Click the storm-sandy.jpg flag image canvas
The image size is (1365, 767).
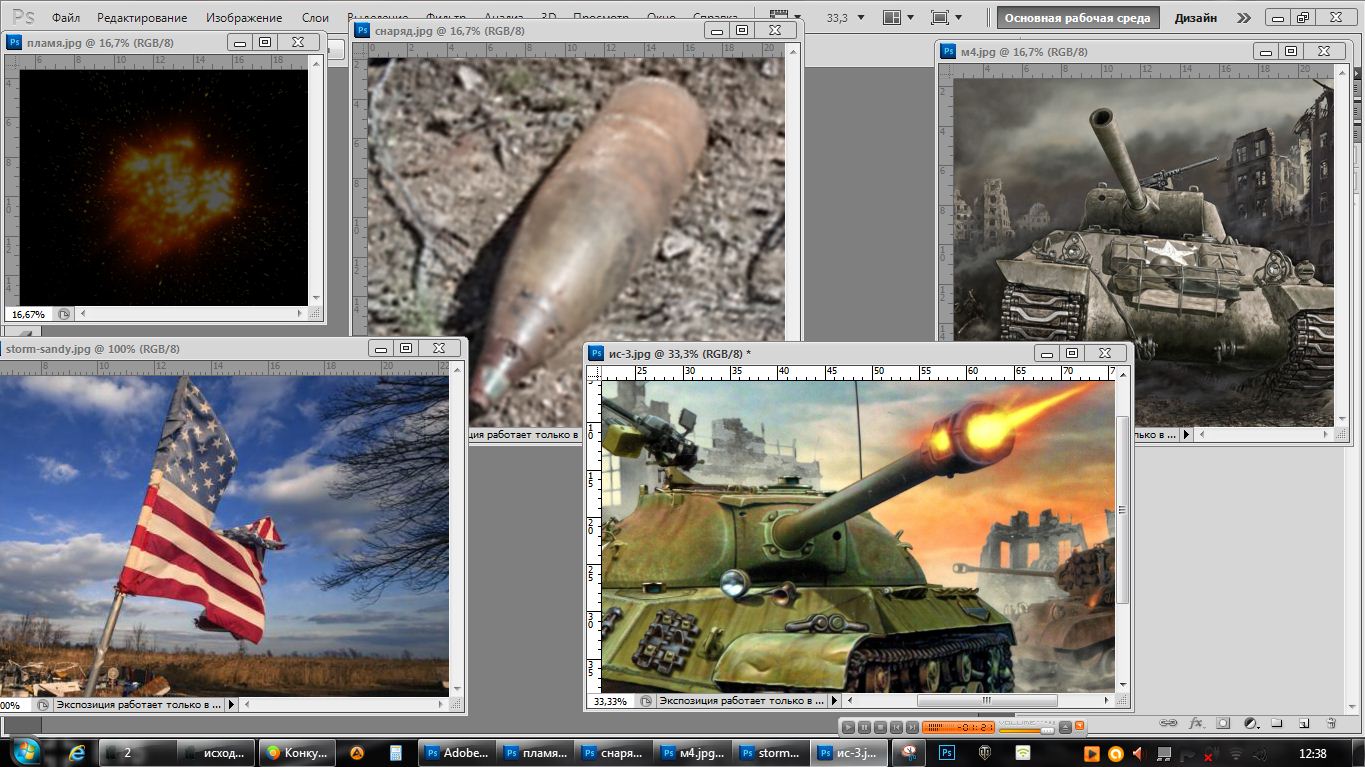(x=225, y=535)
